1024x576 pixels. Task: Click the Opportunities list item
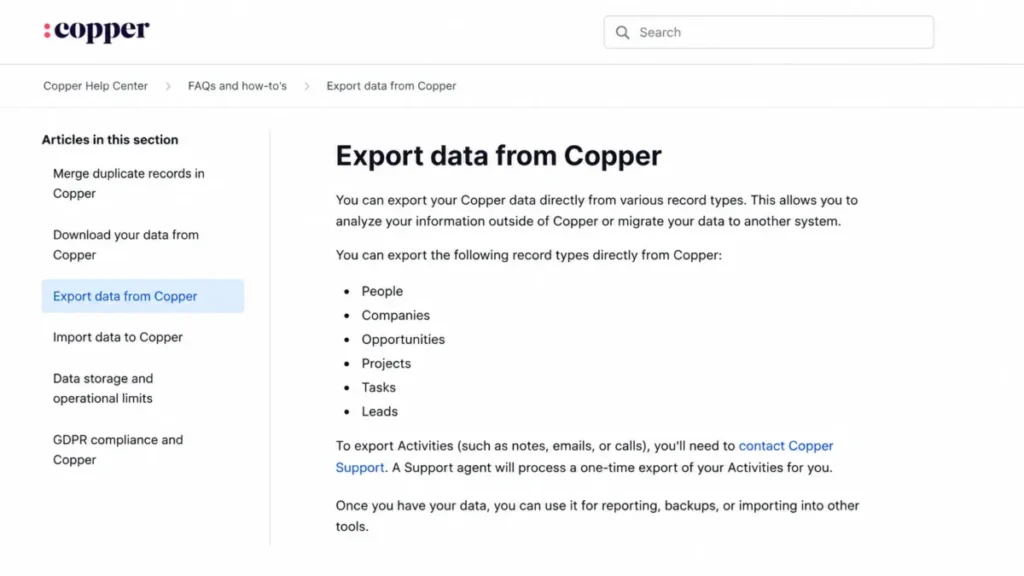click(x=403, y=340)
